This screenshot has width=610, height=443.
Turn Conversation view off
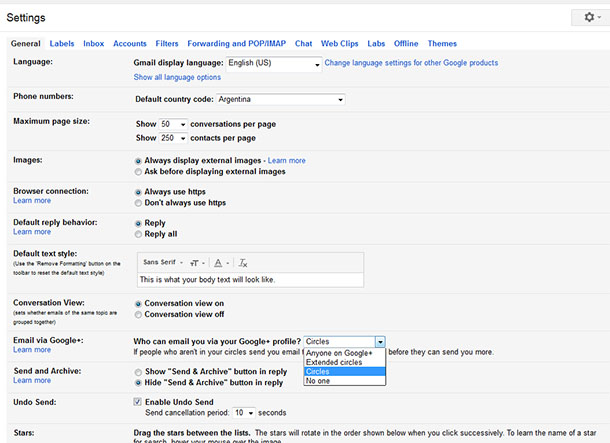coord(138,315)
